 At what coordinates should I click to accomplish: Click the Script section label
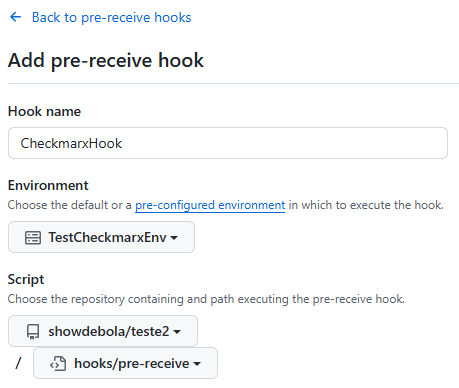coord(26,279)
